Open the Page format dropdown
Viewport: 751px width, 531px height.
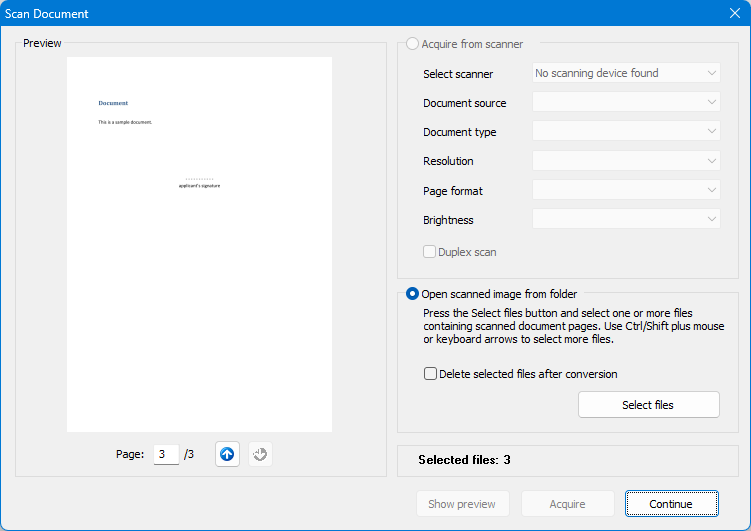tap(626, 190)
